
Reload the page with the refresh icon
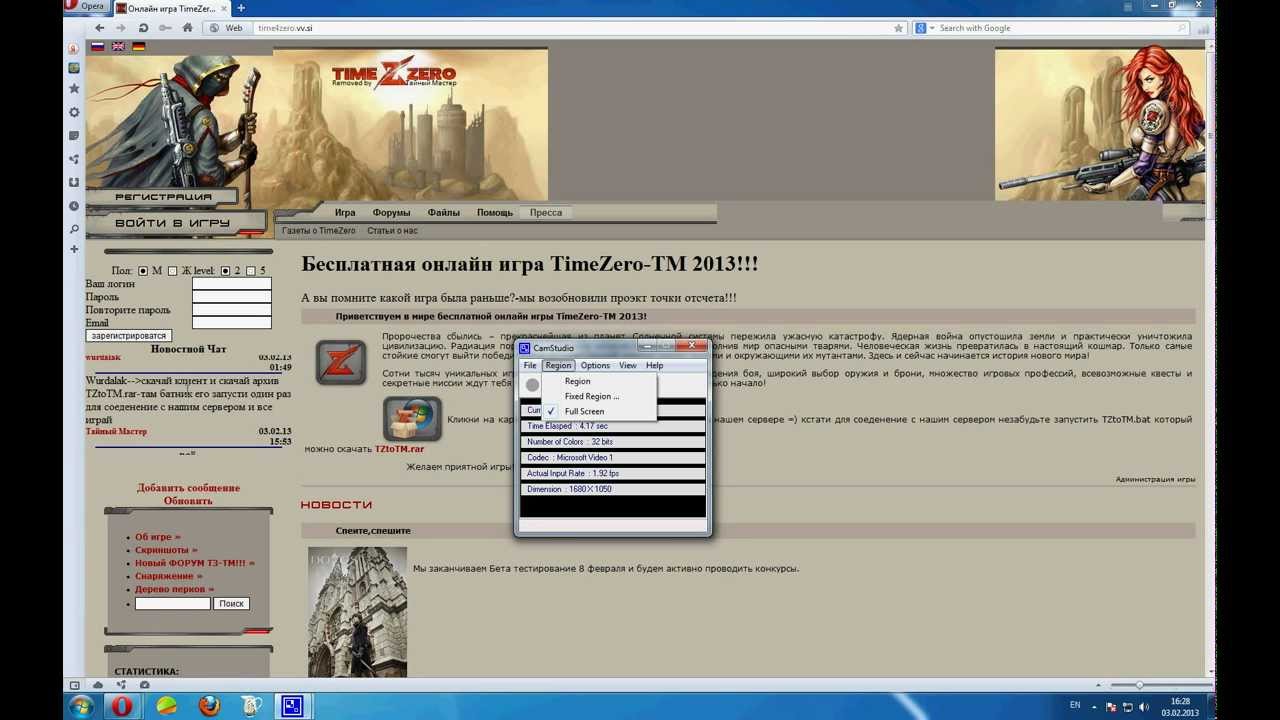pyautogui.click(x=144, y=28)
